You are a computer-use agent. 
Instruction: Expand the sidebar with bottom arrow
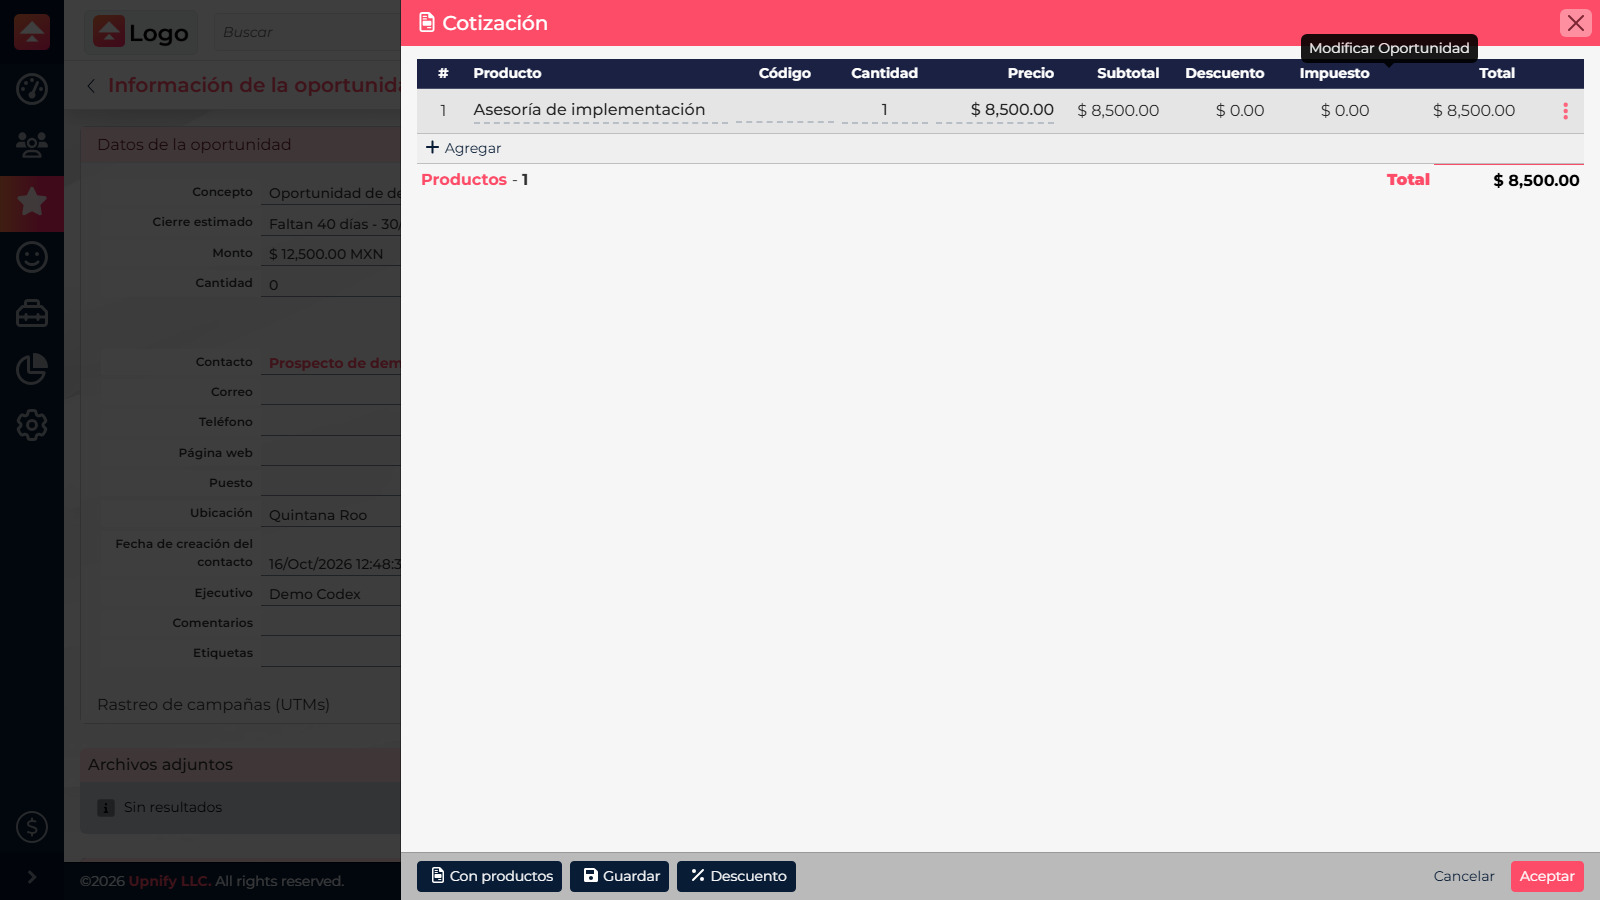[x=32, y=877]
